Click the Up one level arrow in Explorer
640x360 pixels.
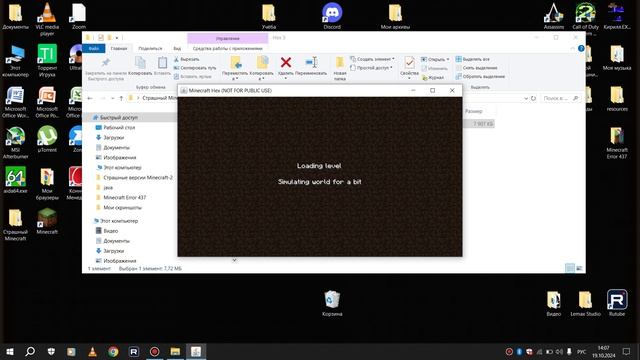121,98
